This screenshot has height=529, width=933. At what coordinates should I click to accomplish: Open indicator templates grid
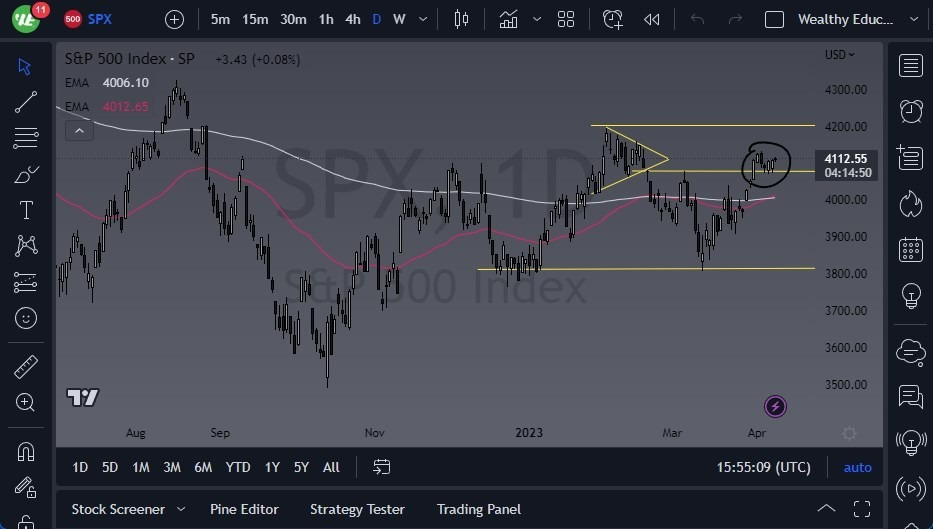(x=566, y=20)
